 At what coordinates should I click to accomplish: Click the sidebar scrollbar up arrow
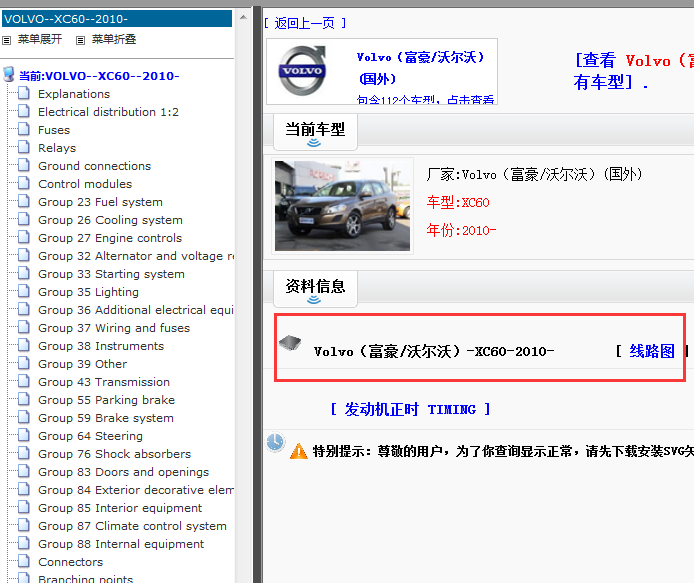click(243, 17)
